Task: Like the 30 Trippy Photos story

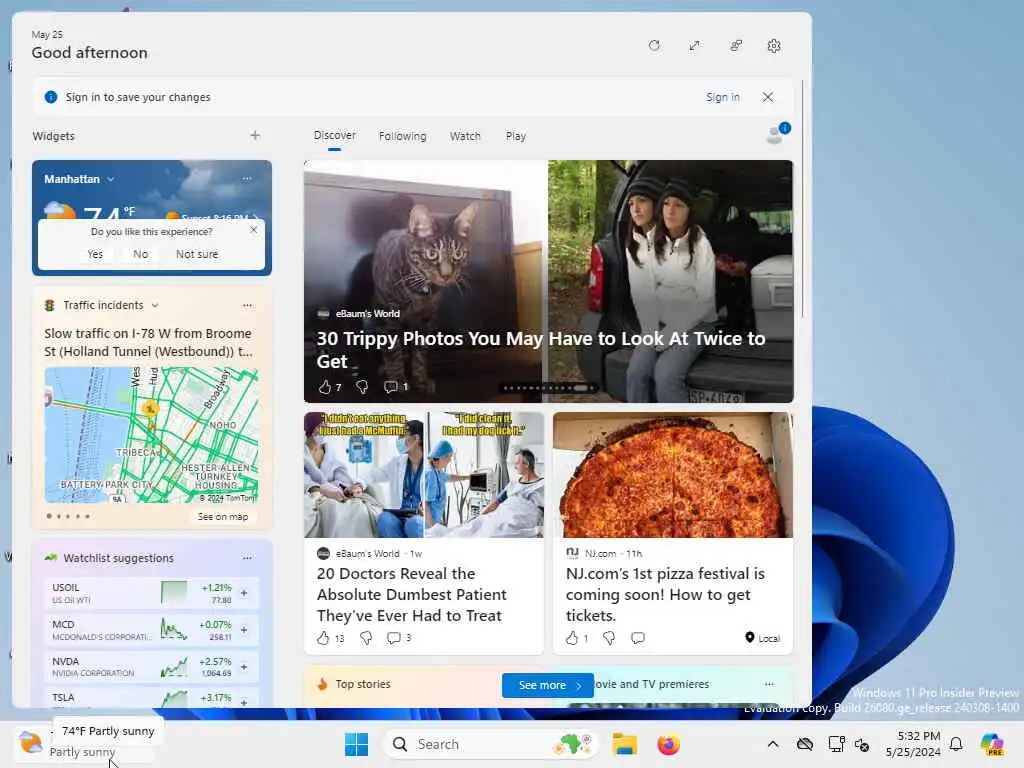Action: coord(325,387)
